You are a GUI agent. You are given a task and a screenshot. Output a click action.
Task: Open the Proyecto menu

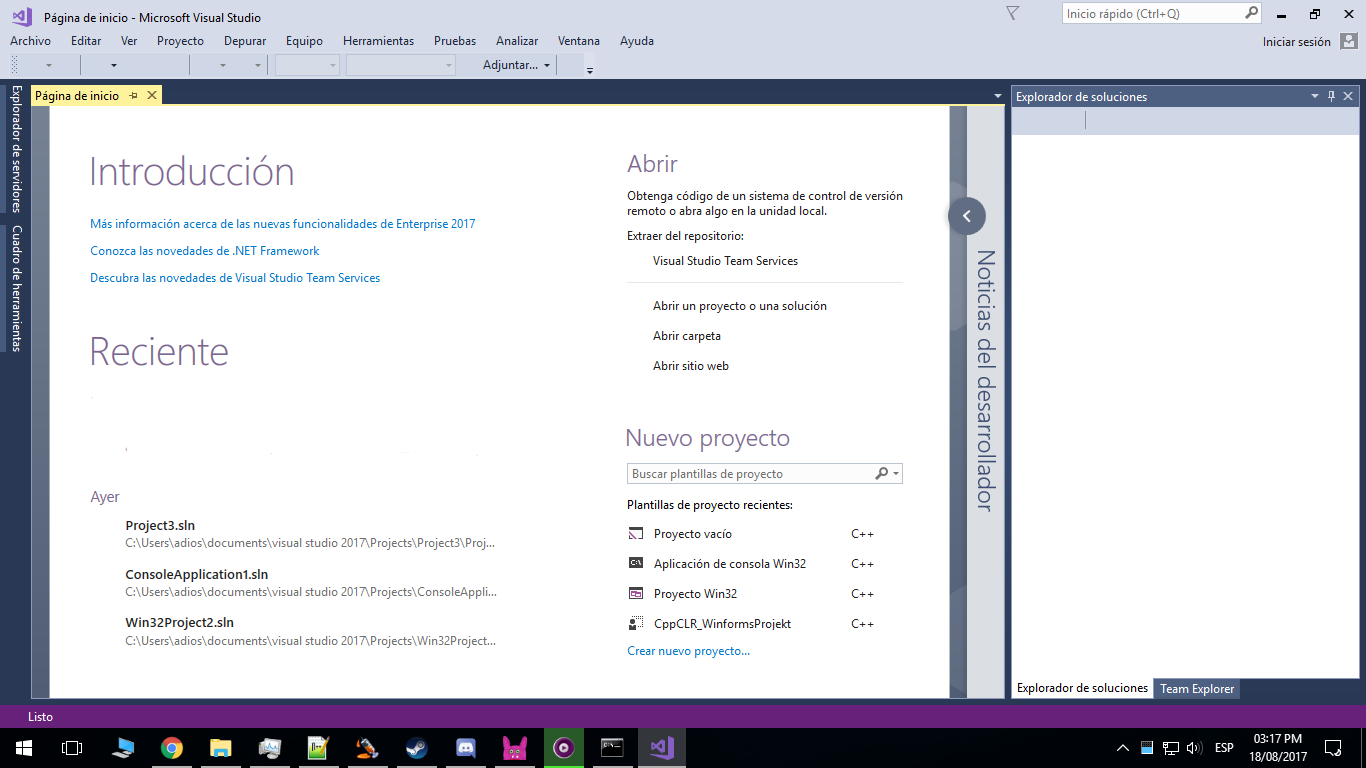coord(180,41)
